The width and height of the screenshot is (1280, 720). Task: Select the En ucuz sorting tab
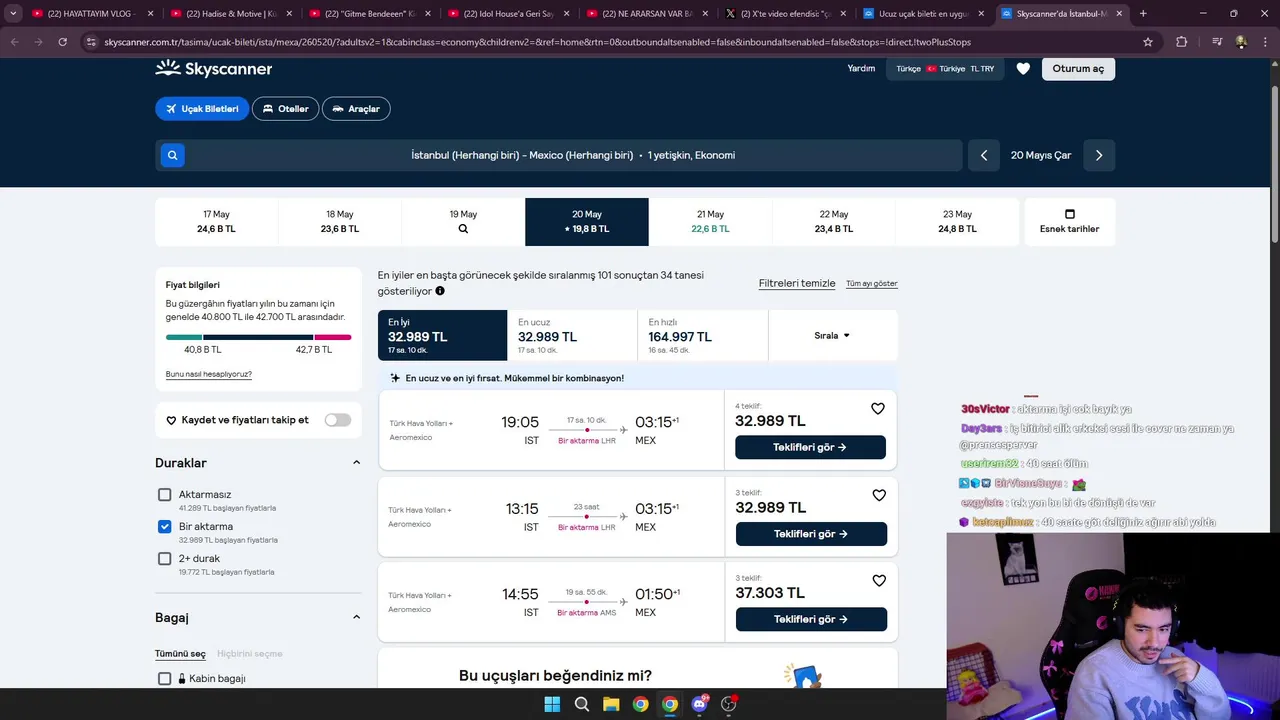pos(572,335)
